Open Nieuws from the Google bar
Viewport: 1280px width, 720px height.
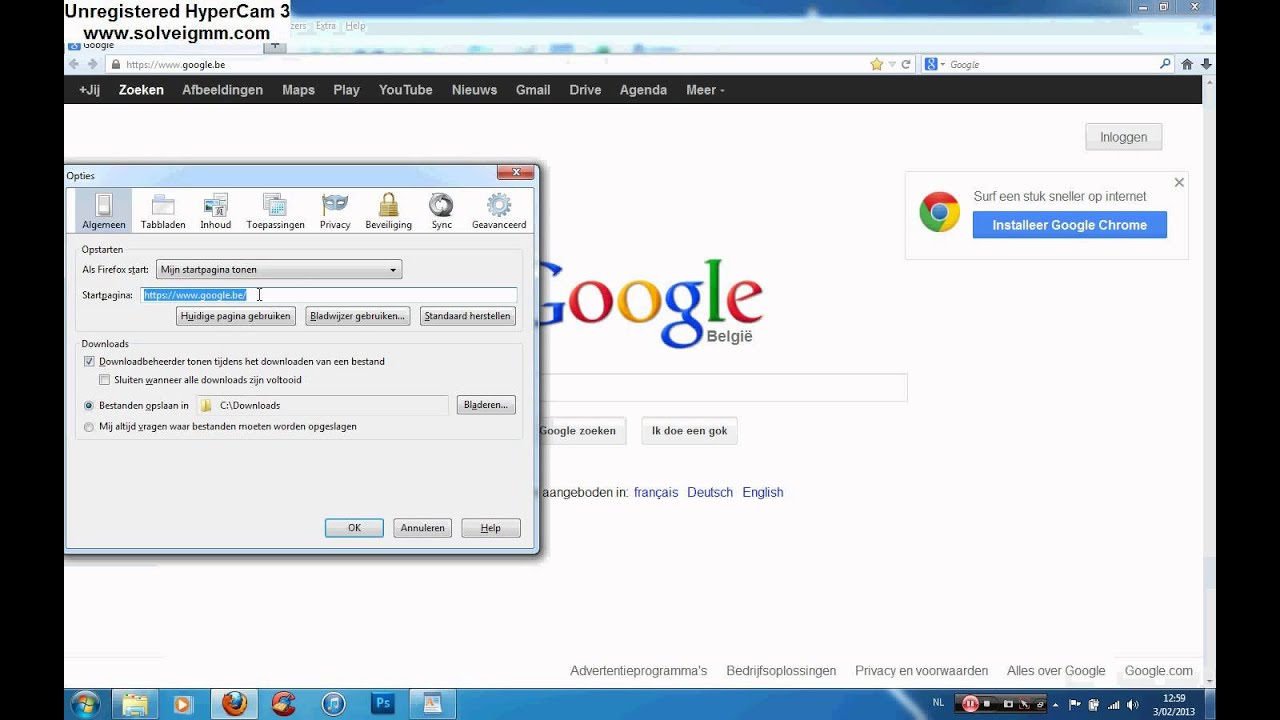(474, 90)
